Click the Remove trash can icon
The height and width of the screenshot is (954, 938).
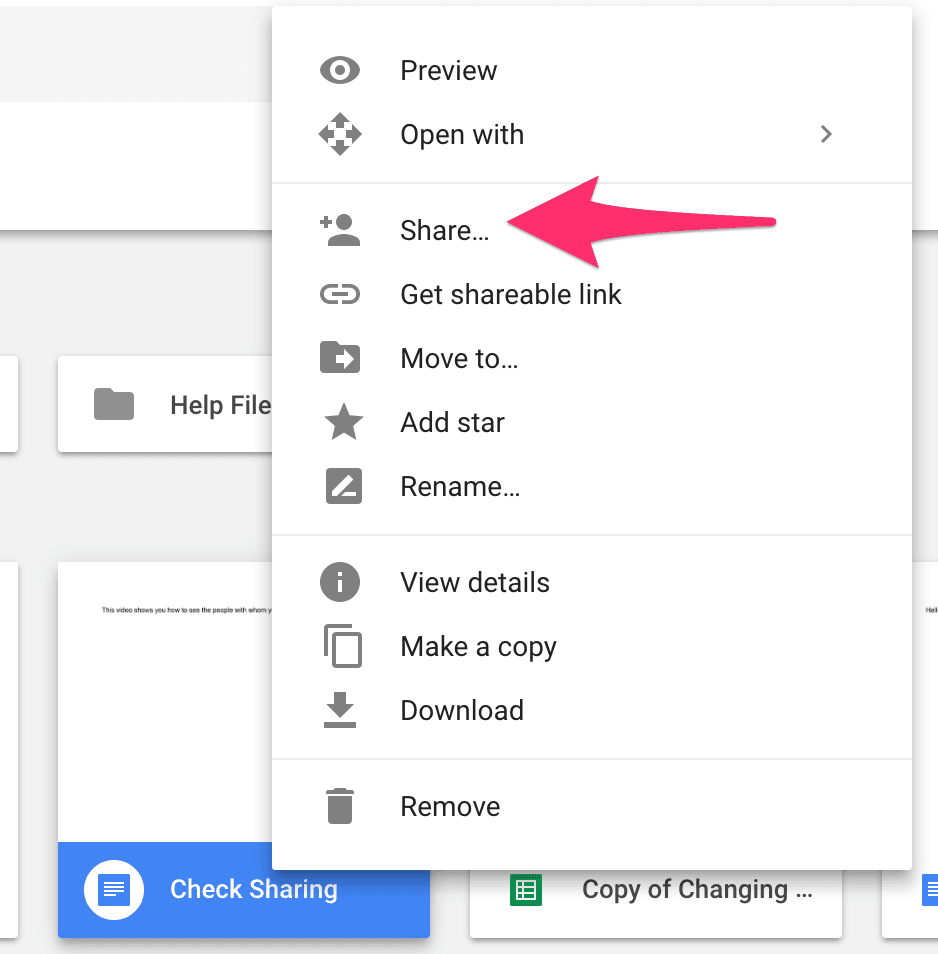click(x=340, y=806)
